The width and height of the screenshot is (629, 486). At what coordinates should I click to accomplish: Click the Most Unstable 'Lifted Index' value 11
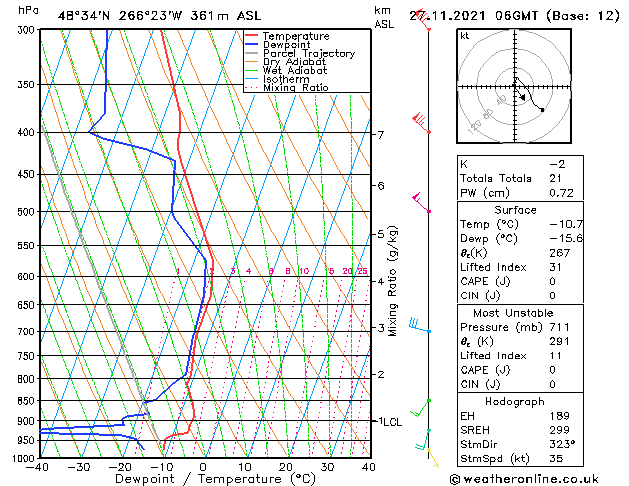[x=556, y=356]
